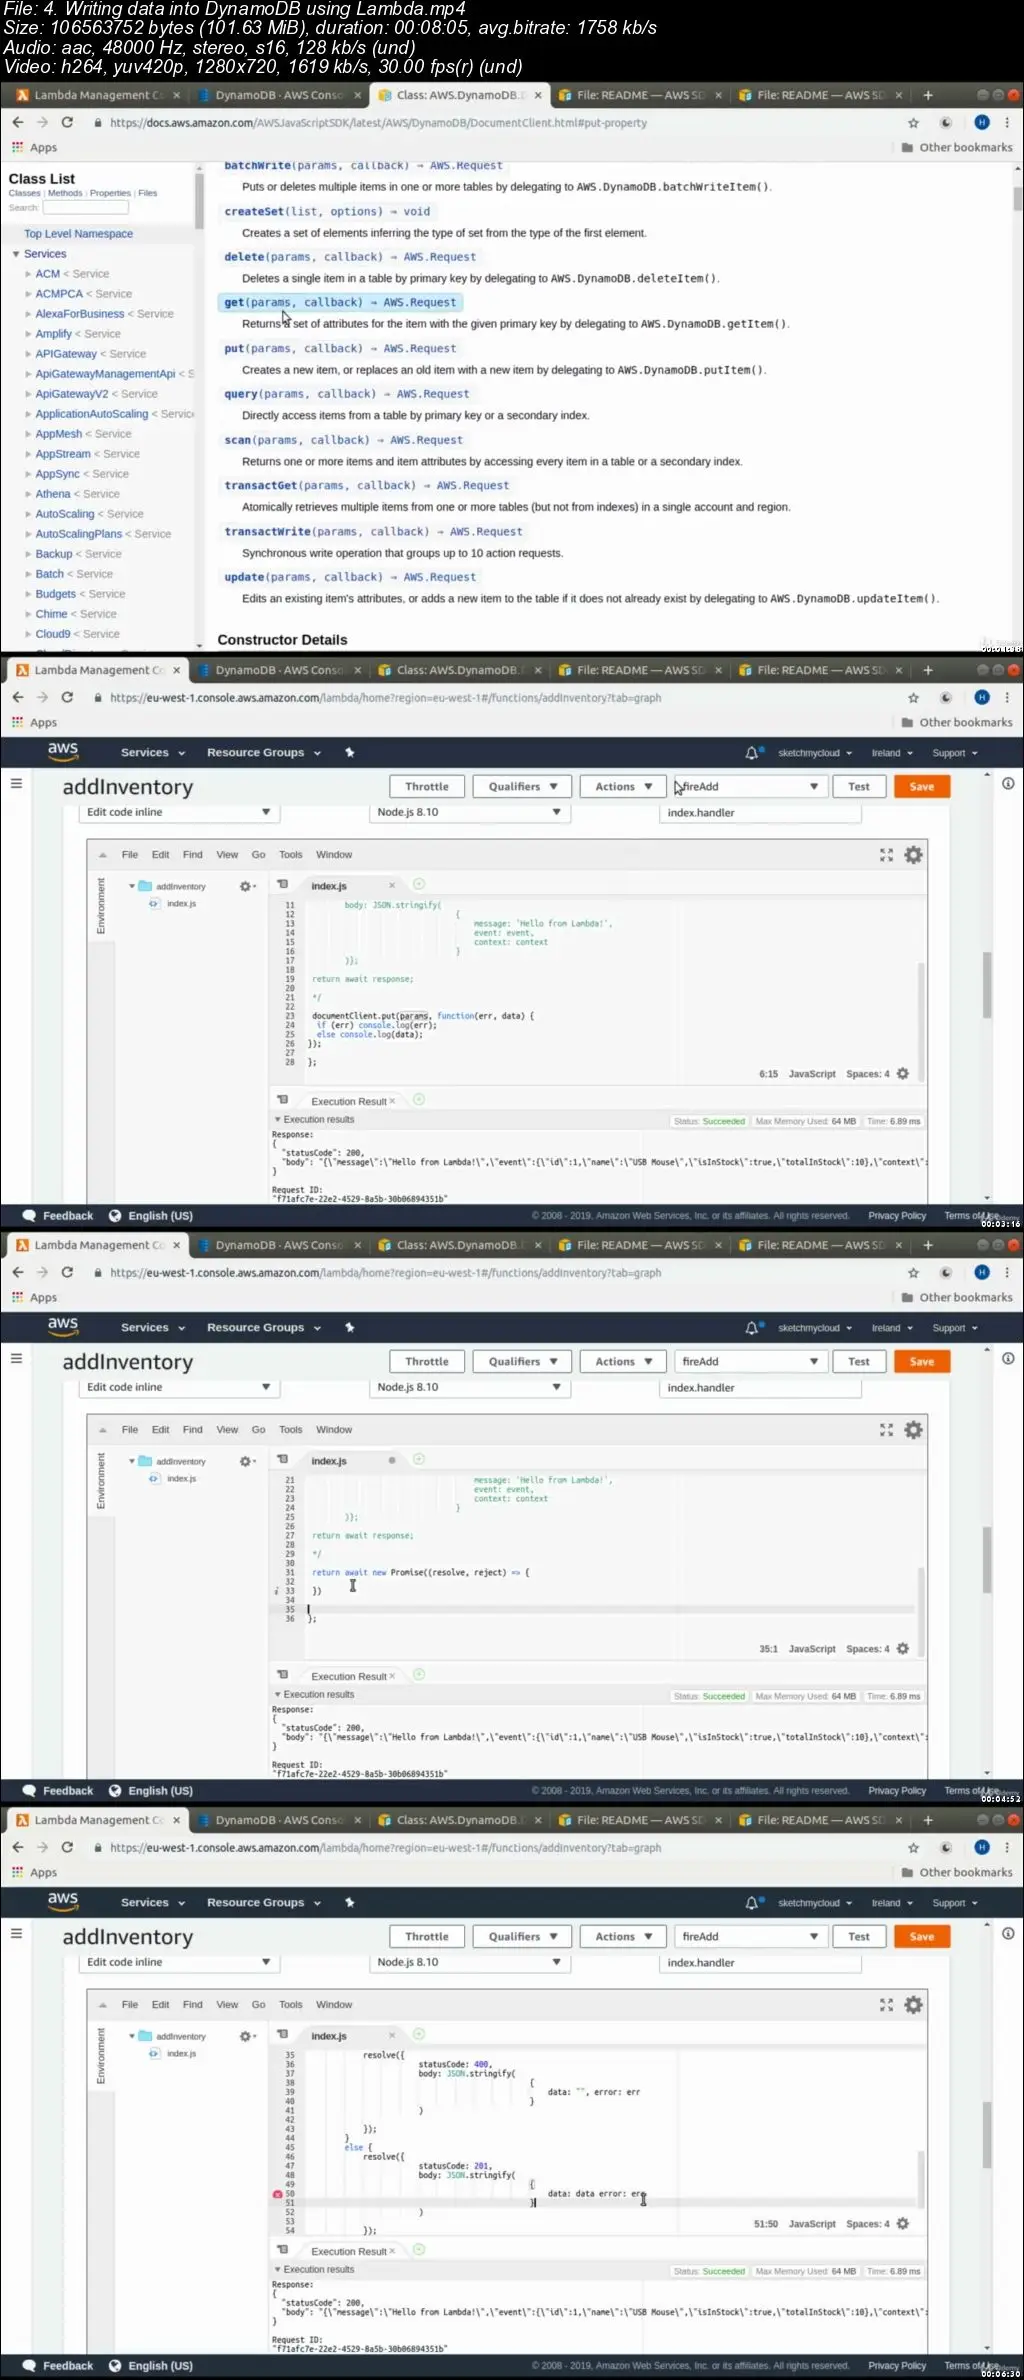The height and width of the screenshot is (2380, 1024).
Task: Add a new editor tab with plus icon in the third frame
Action: pos(419,1459)
